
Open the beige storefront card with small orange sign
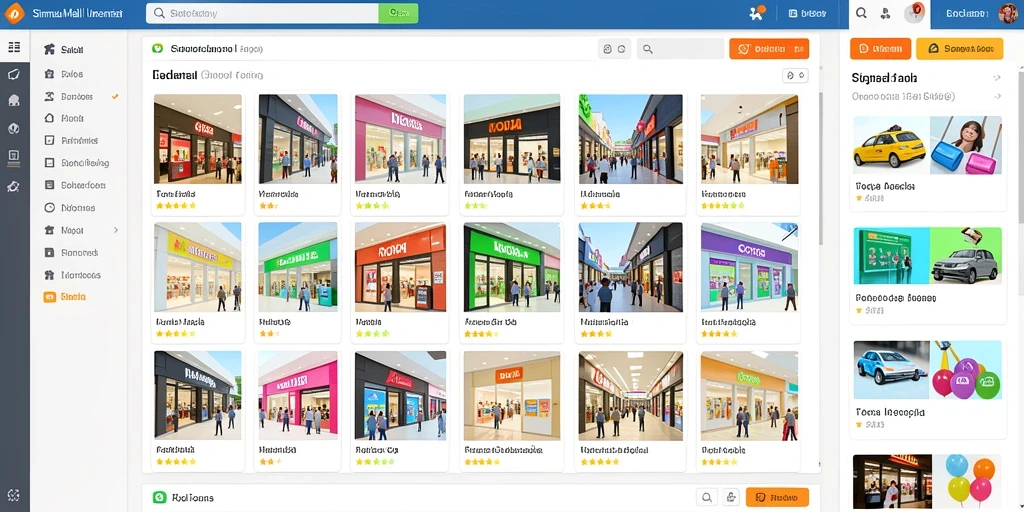(511, 409)
